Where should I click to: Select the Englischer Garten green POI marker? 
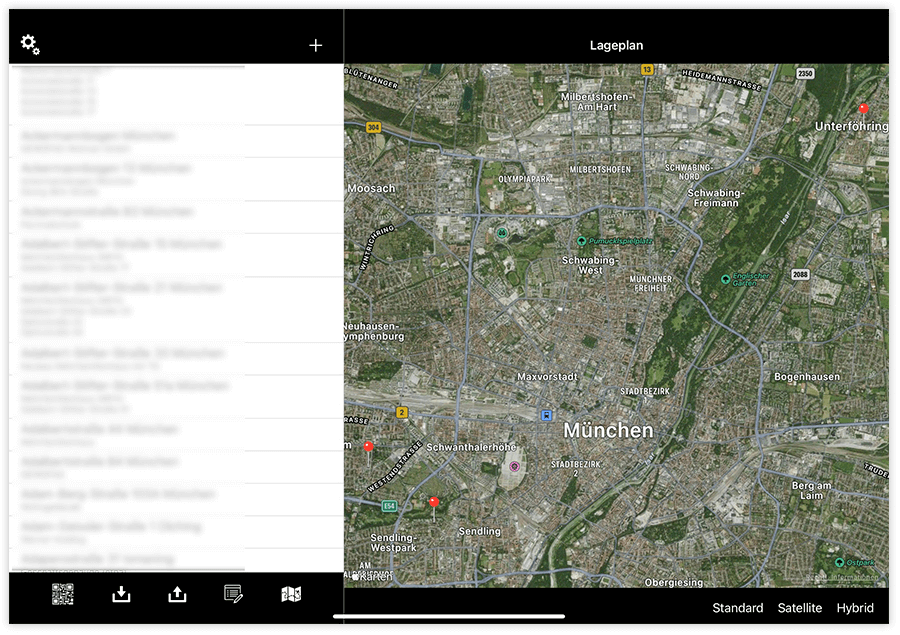[725, 280]
